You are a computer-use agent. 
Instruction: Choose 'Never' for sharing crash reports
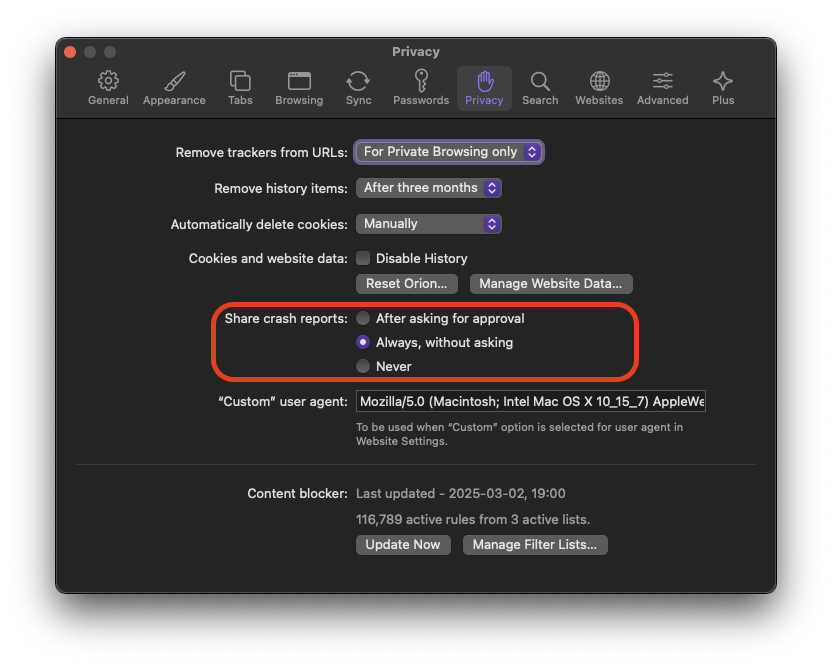pyautogui.click(x=363, y=366)
